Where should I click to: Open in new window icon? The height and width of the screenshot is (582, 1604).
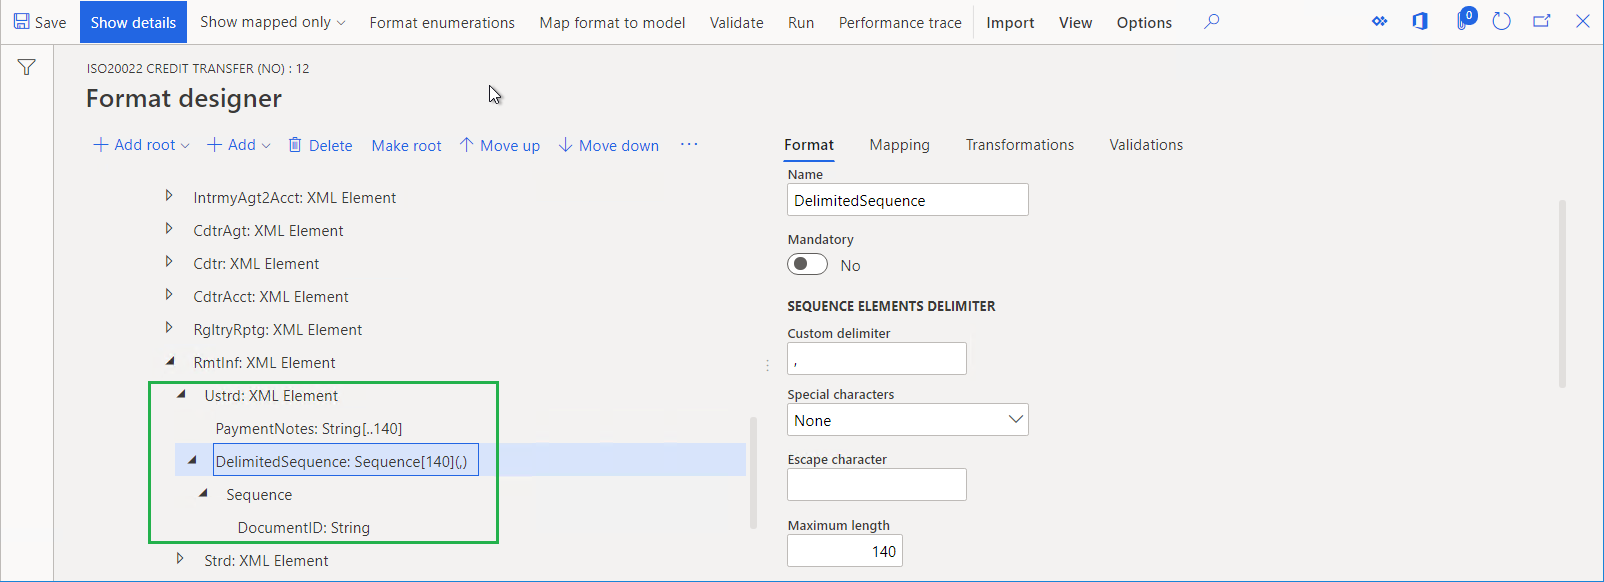point(1541,21)
